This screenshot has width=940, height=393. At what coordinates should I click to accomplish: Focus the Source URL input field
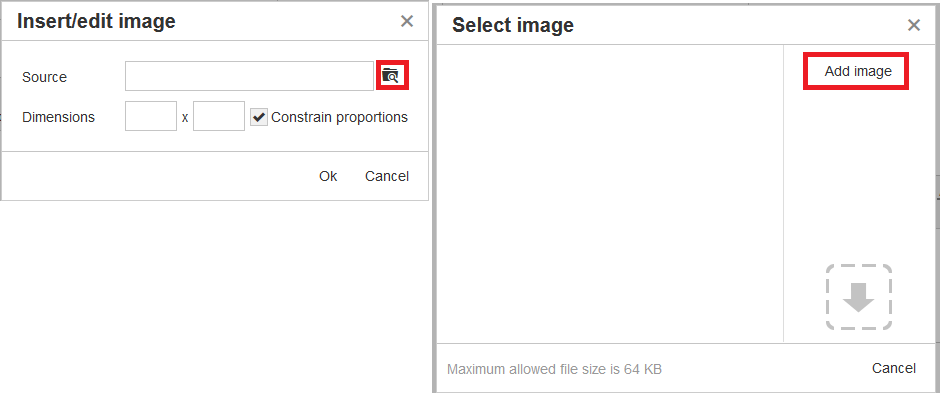point(249,76)
